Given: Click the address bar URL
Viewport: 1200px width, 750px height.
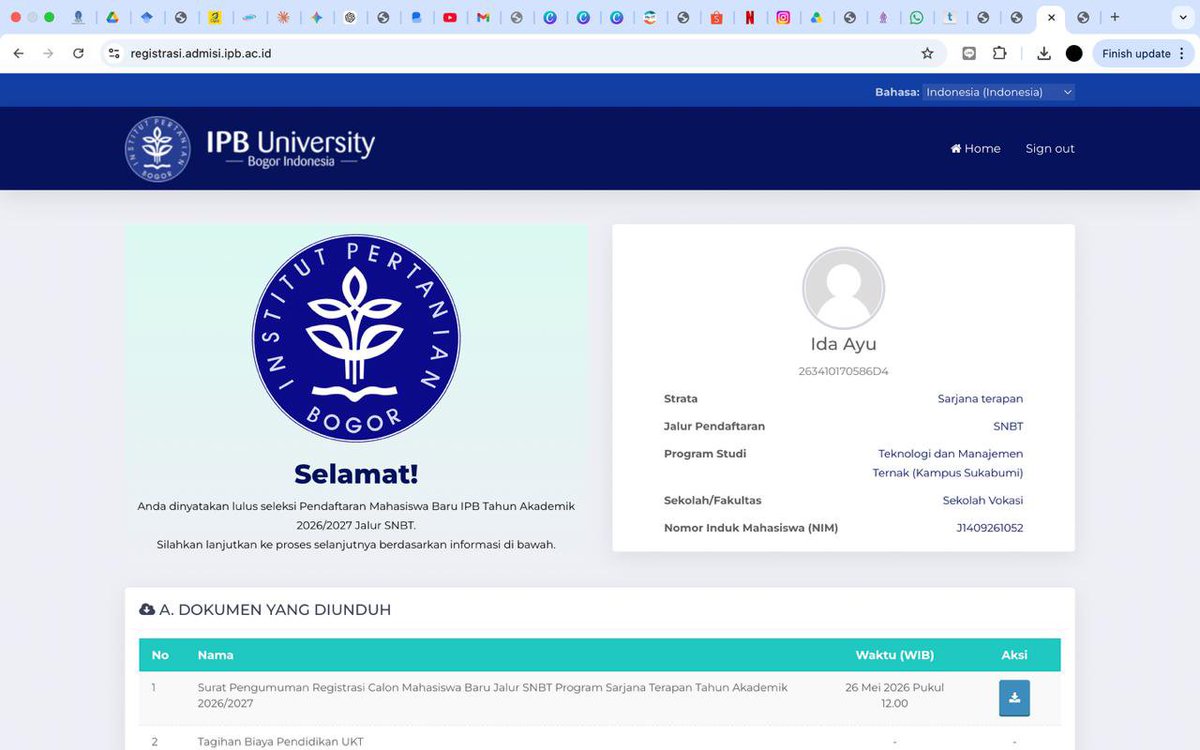Looking at the screenshot, I should (201, 53).
